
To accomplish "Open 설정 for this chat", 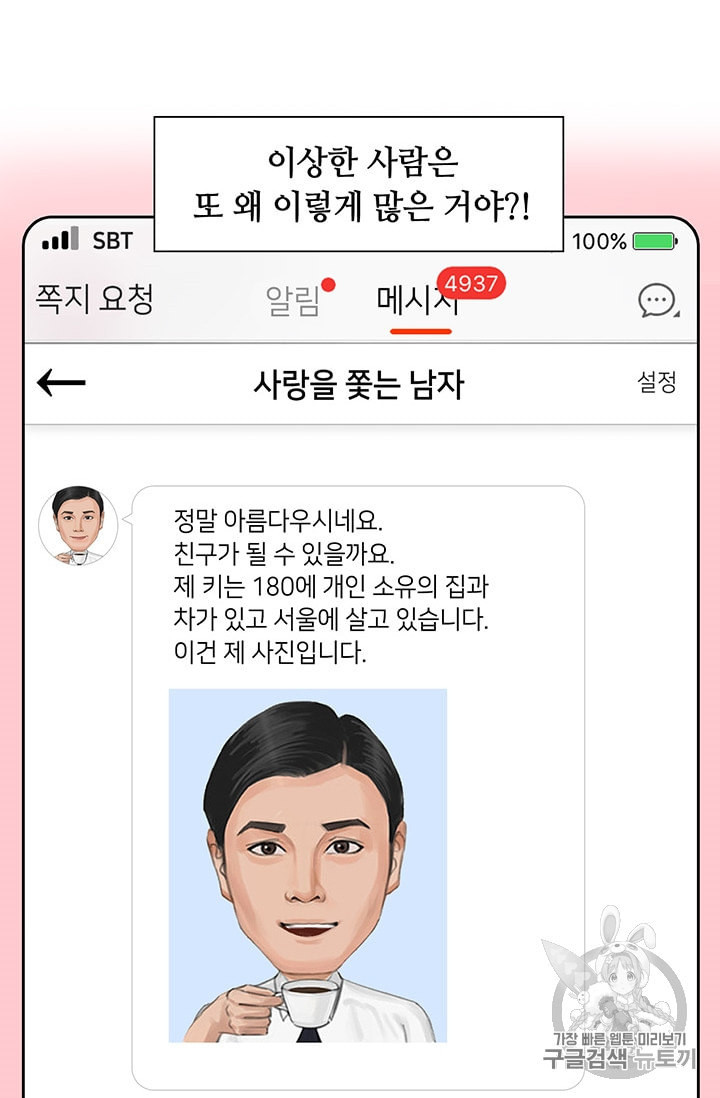I will pos(657,382).
